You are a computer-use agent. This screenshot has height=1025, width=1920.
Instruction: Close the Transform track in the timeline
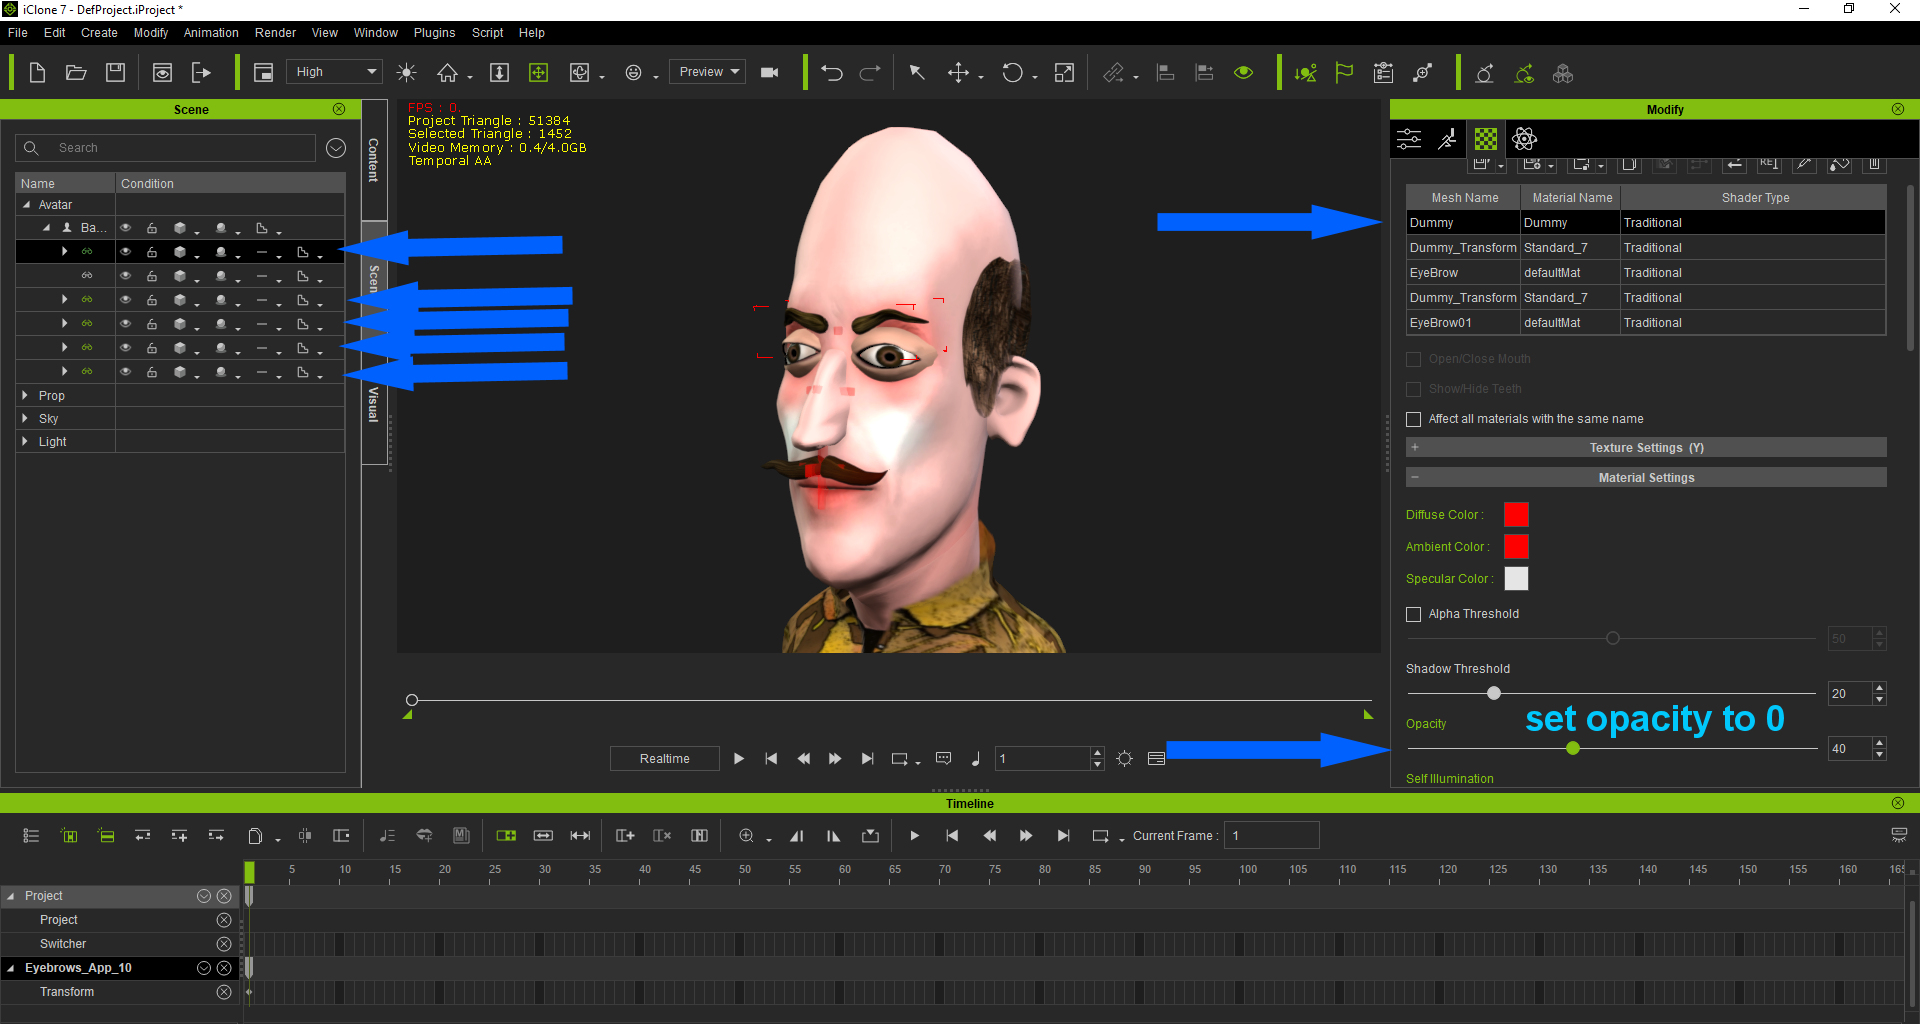tap(224, 992)
